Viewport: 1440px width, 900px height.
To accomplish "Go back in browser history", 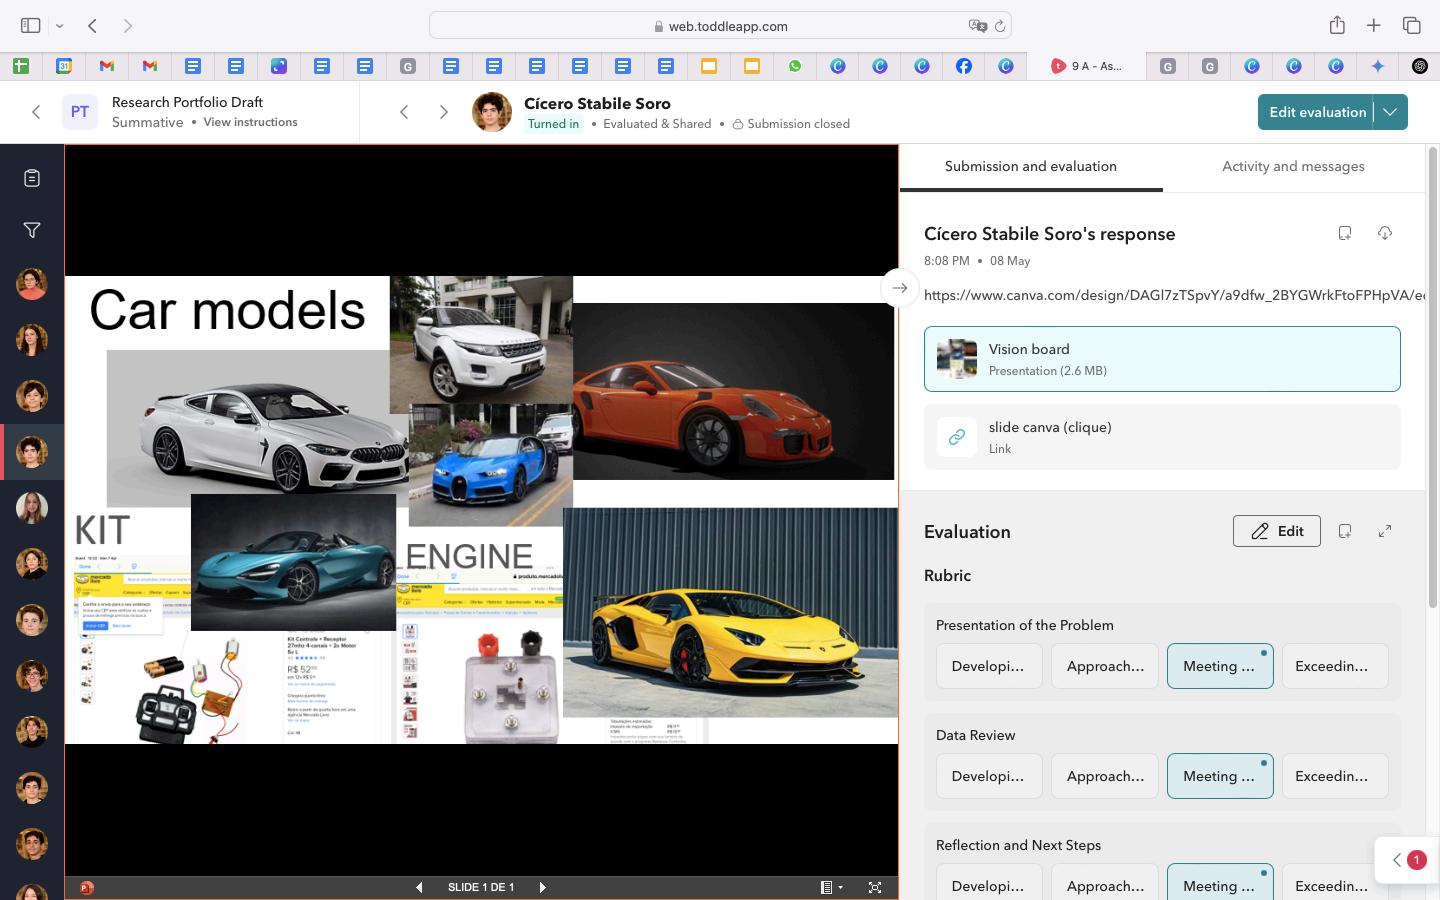I will (x=92, y=26).
